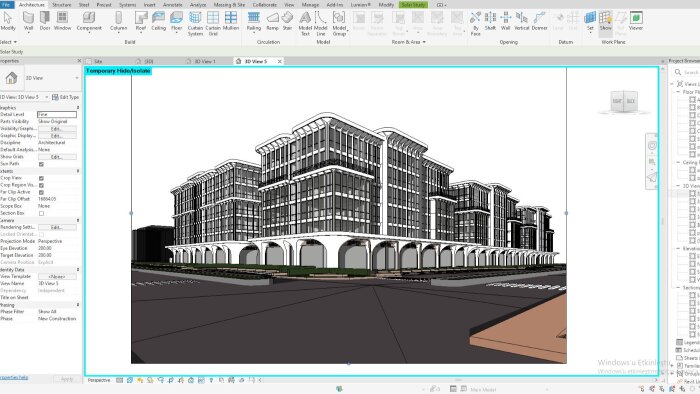The height and width of the screenshot is (394, 700).
Task: Select the Dormer opening tool
Action: point(539,21)
